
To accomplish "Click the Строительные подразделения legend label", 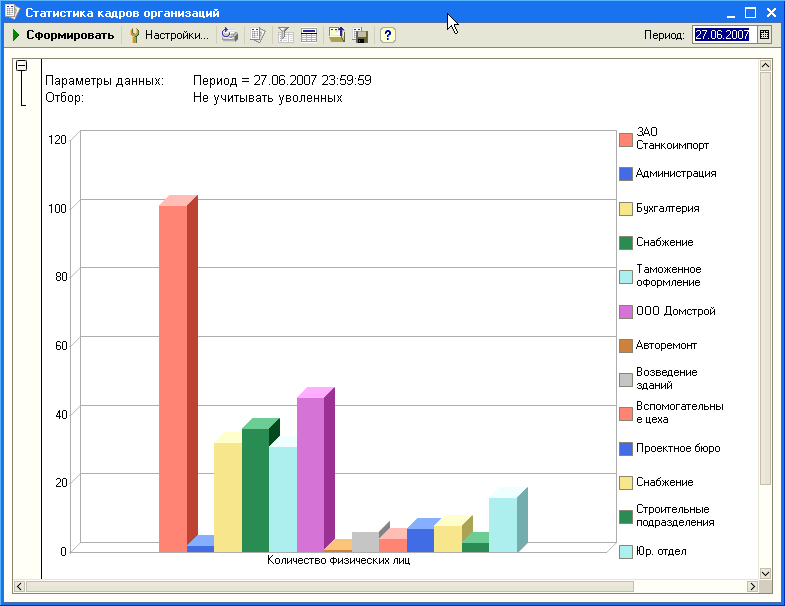I will click(x=675, y=516).
